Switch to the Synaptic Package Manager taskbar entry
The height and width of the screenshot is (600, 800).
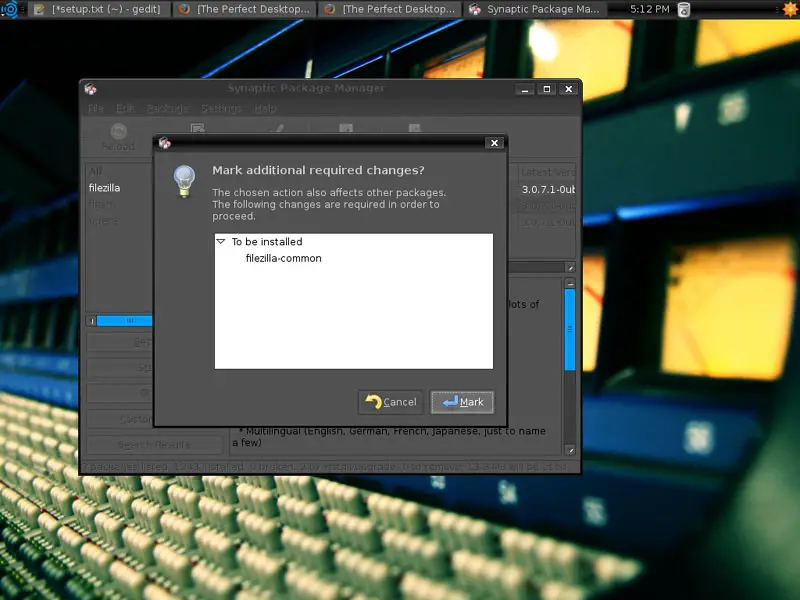535,9
